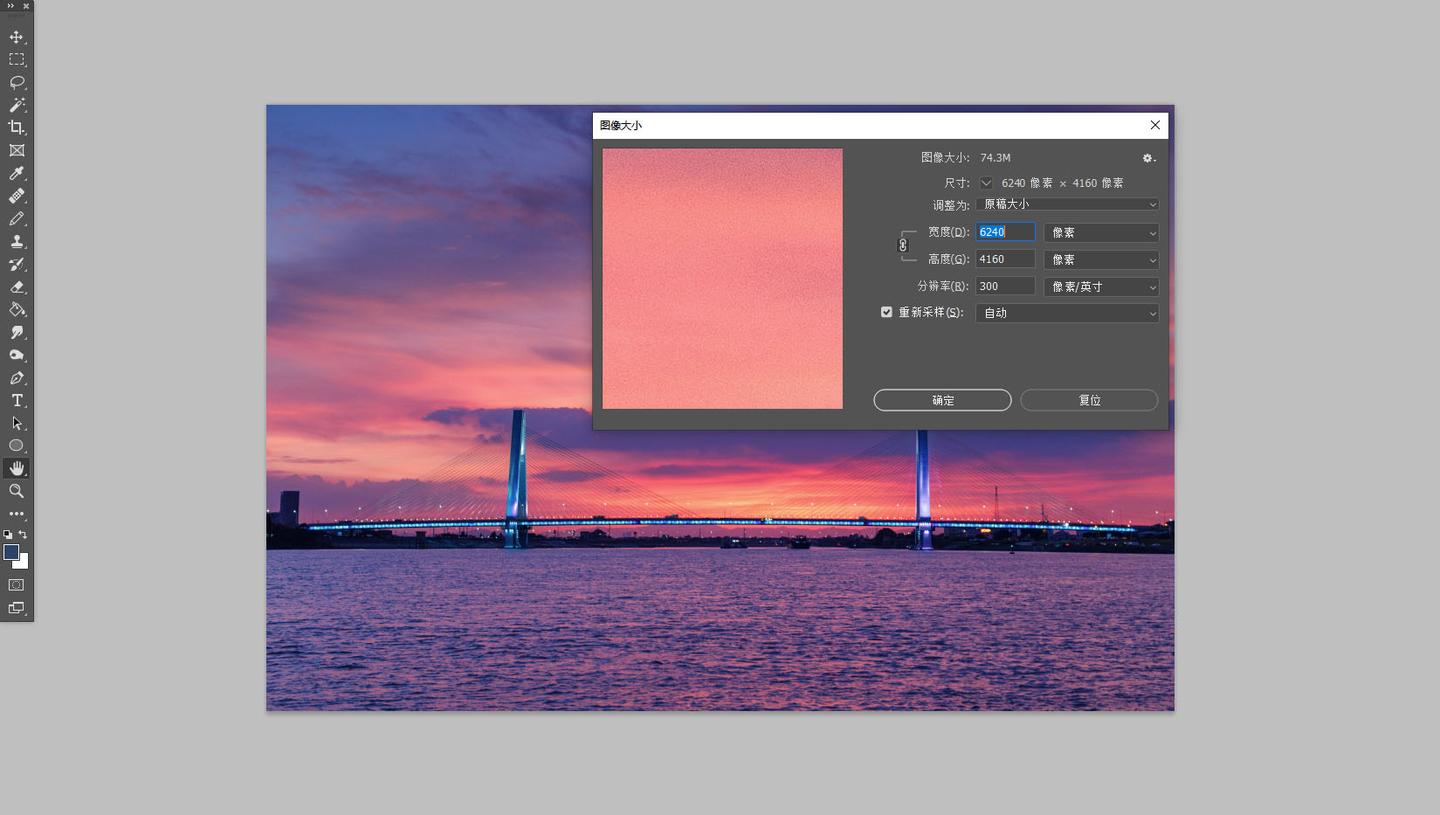Viewport: 1440px width, 815px height.
Task: Click the 高度 height input field
Action: point(1004,259)
